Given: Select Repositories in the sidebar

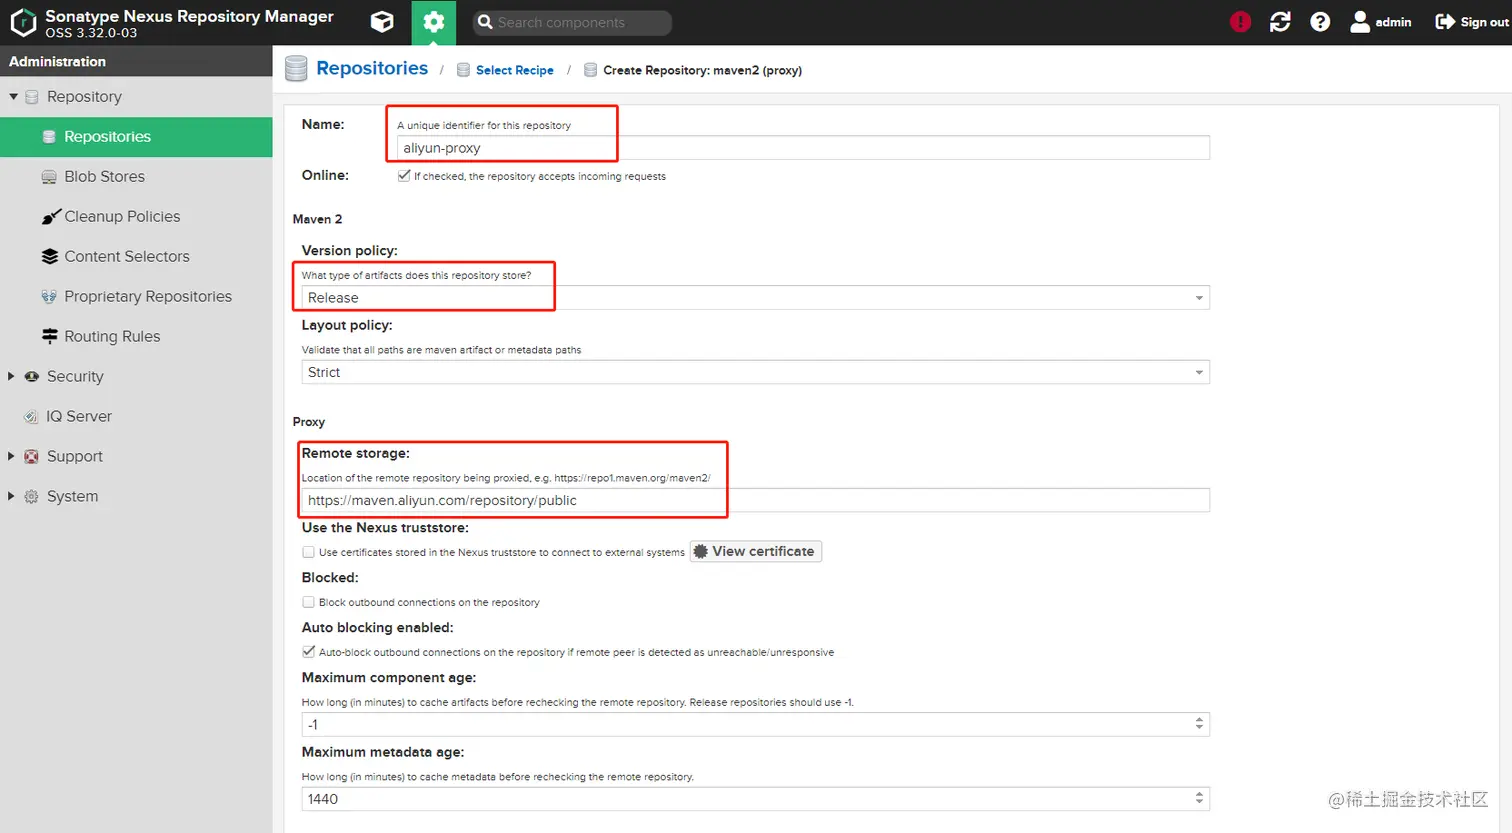Looking at the screenshot, I should (136, 137).
